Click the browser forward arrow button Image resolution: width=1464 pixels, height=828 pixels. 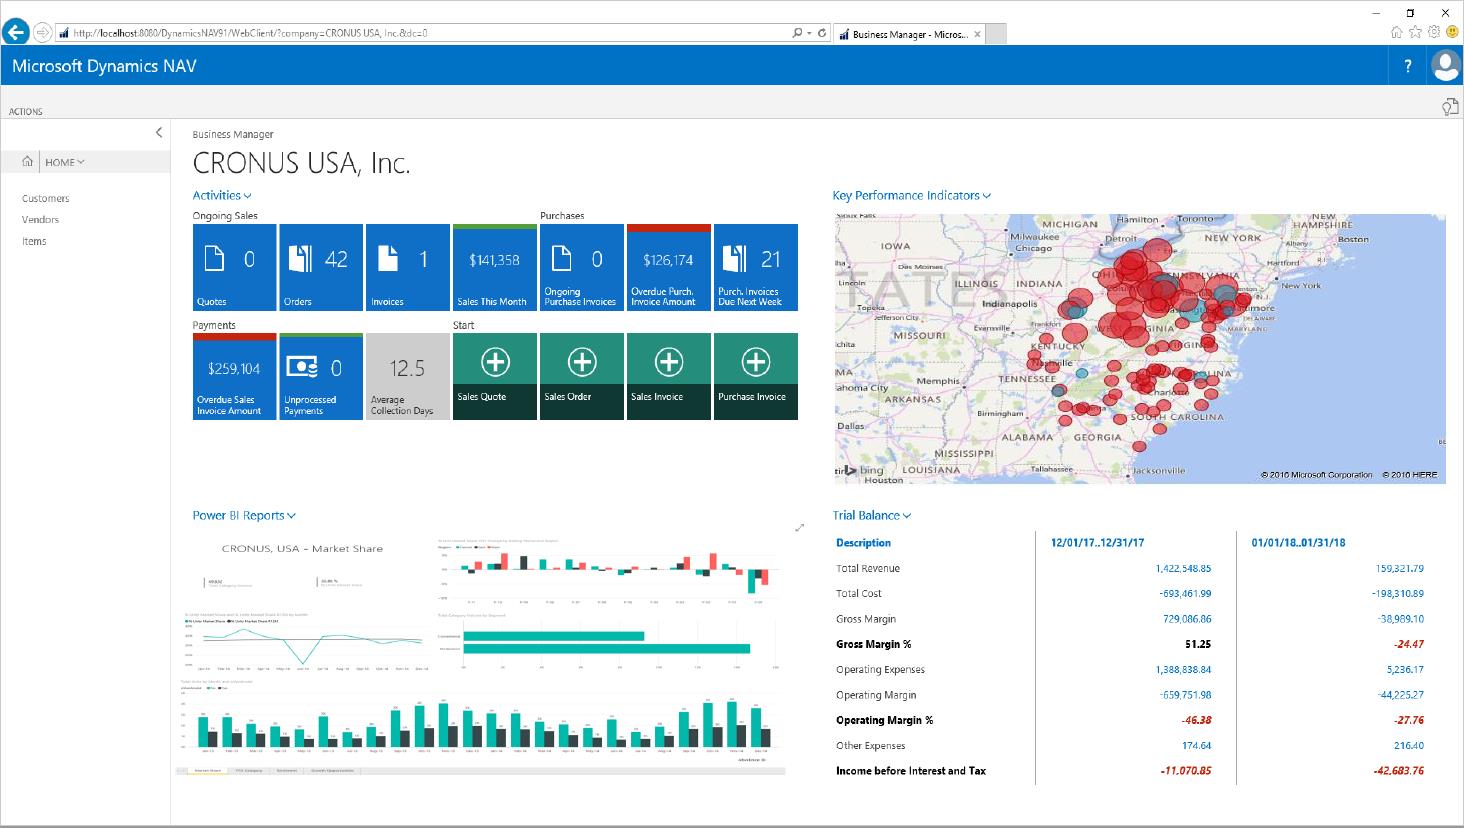tap(42, 33)
